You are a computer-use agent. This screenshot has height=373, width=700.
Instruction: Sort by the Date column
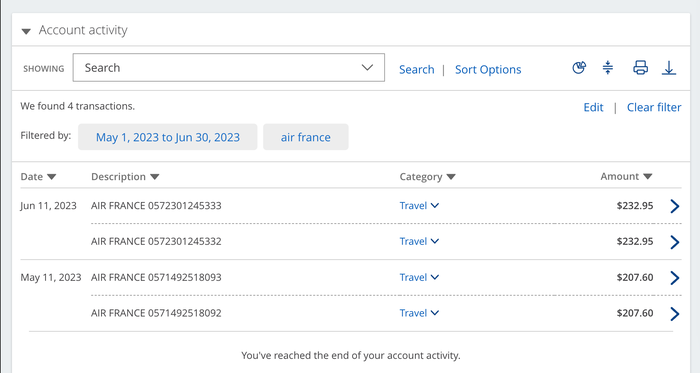point(38,177)
